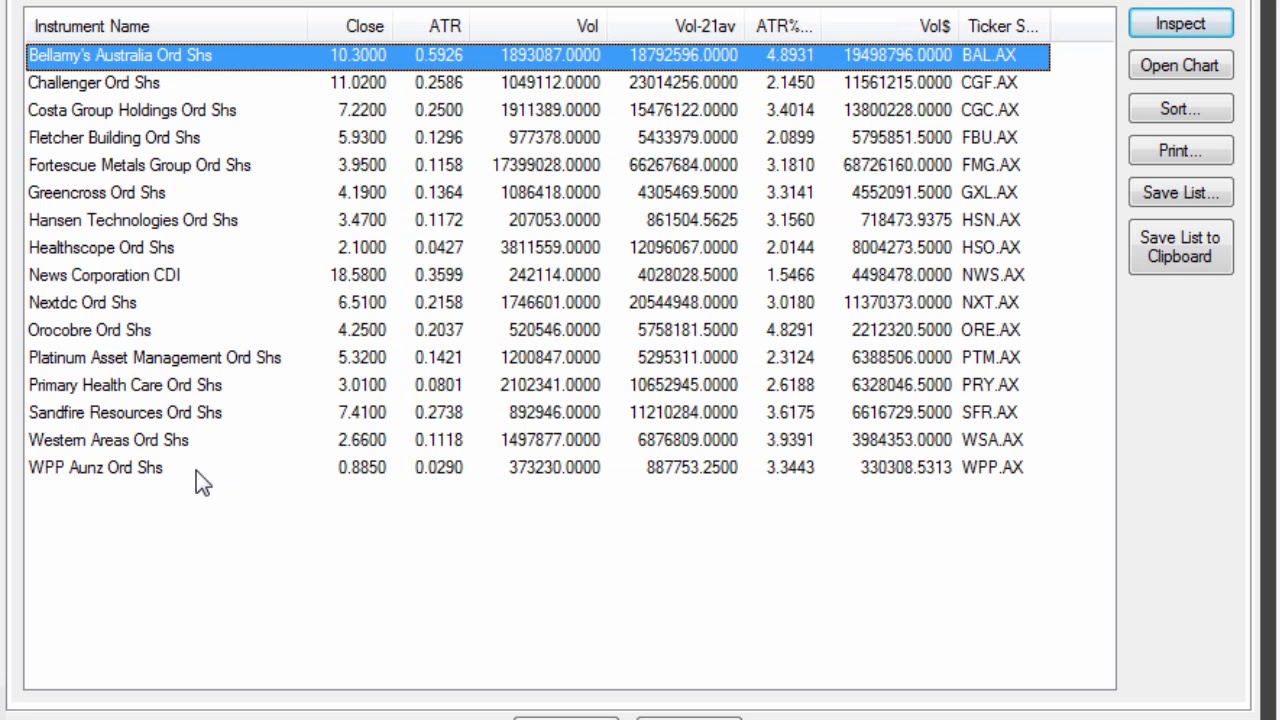This screenshot has width=1280, height=720.
Task: Select WPP Aunz Ord Shs row
Action: [x=538, y=468]
